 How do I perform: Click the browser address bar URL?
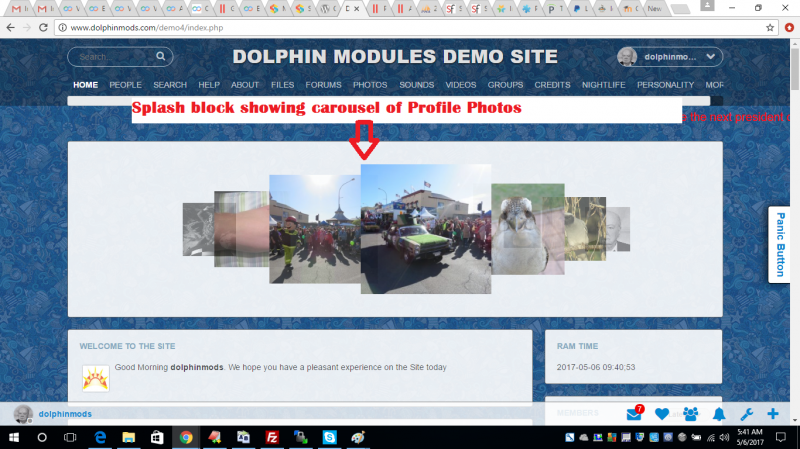[146, 28]
